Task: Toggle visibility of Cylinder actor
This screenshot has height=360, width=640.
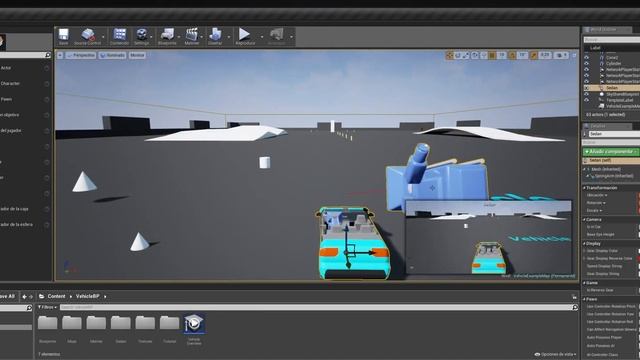Action: click(587, 63)
